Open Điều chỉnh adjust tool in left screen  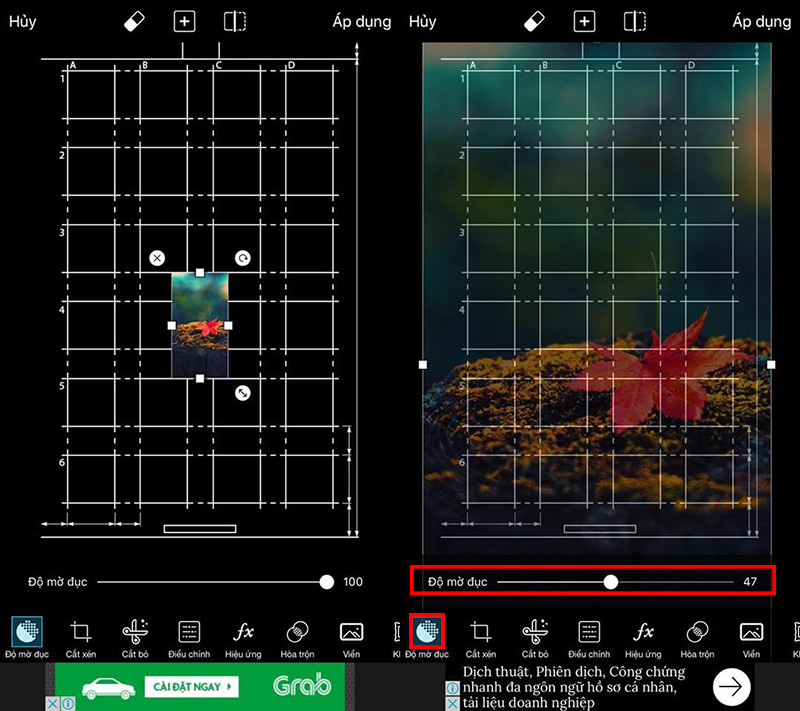click(189, 639)
